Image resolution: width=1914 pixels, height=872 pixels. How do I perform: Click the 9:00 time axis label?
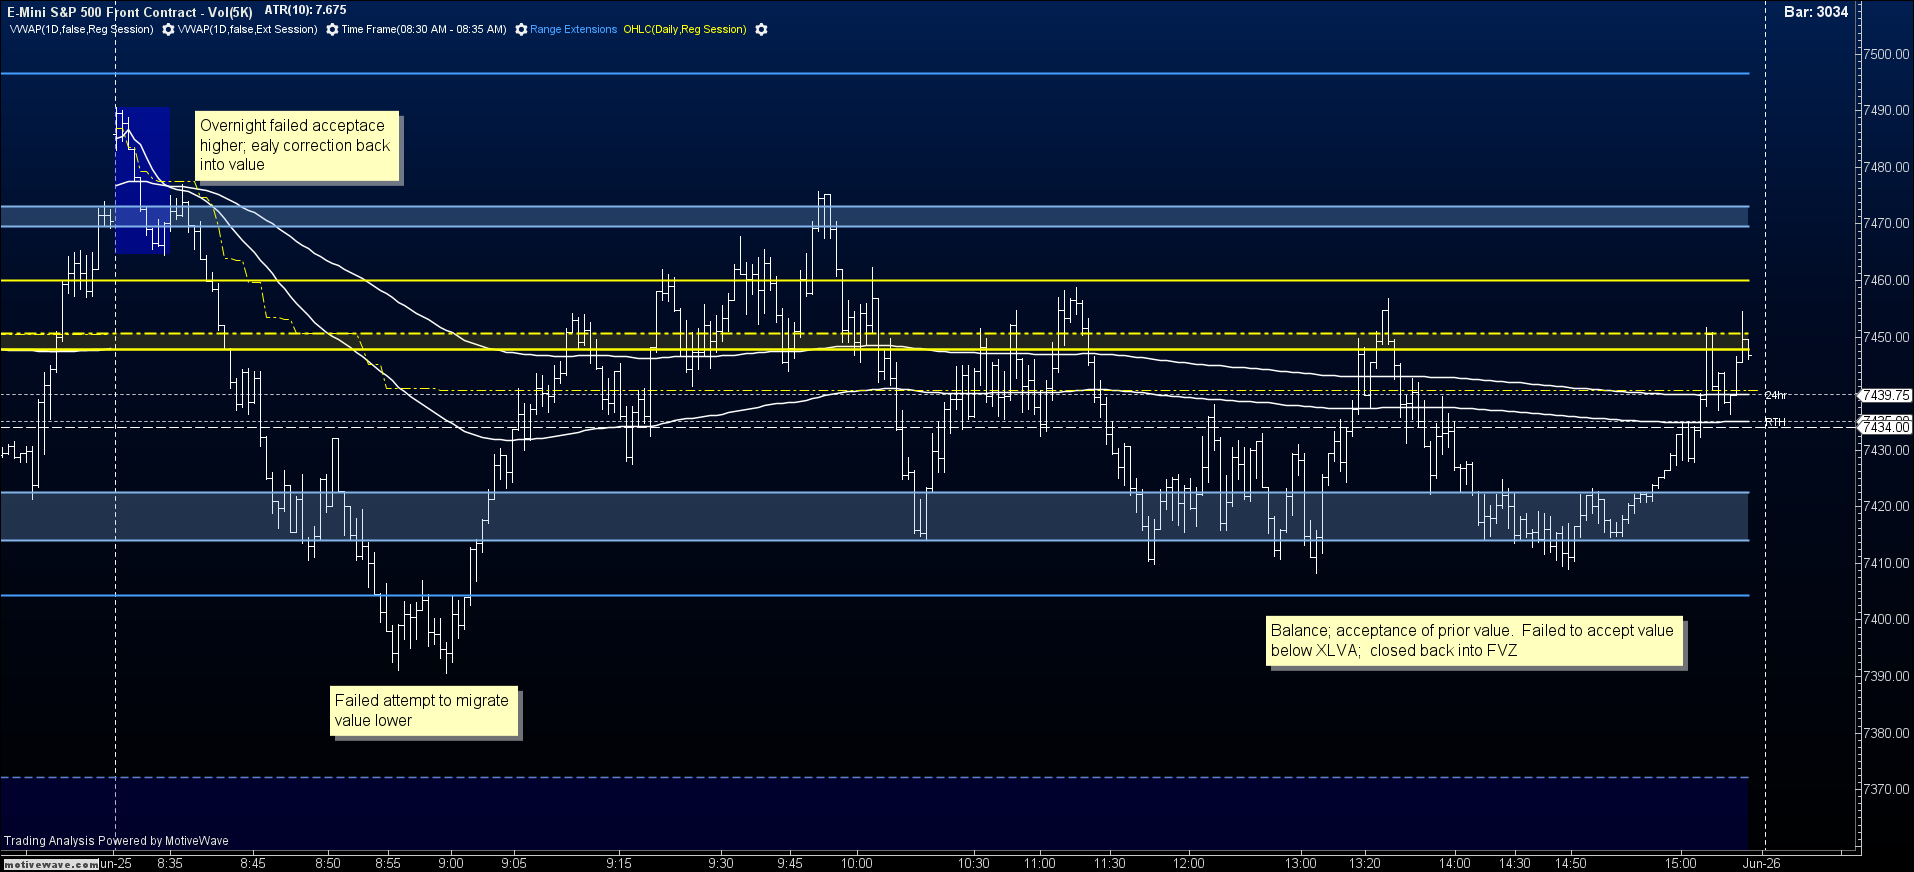[x=451, y=863]
